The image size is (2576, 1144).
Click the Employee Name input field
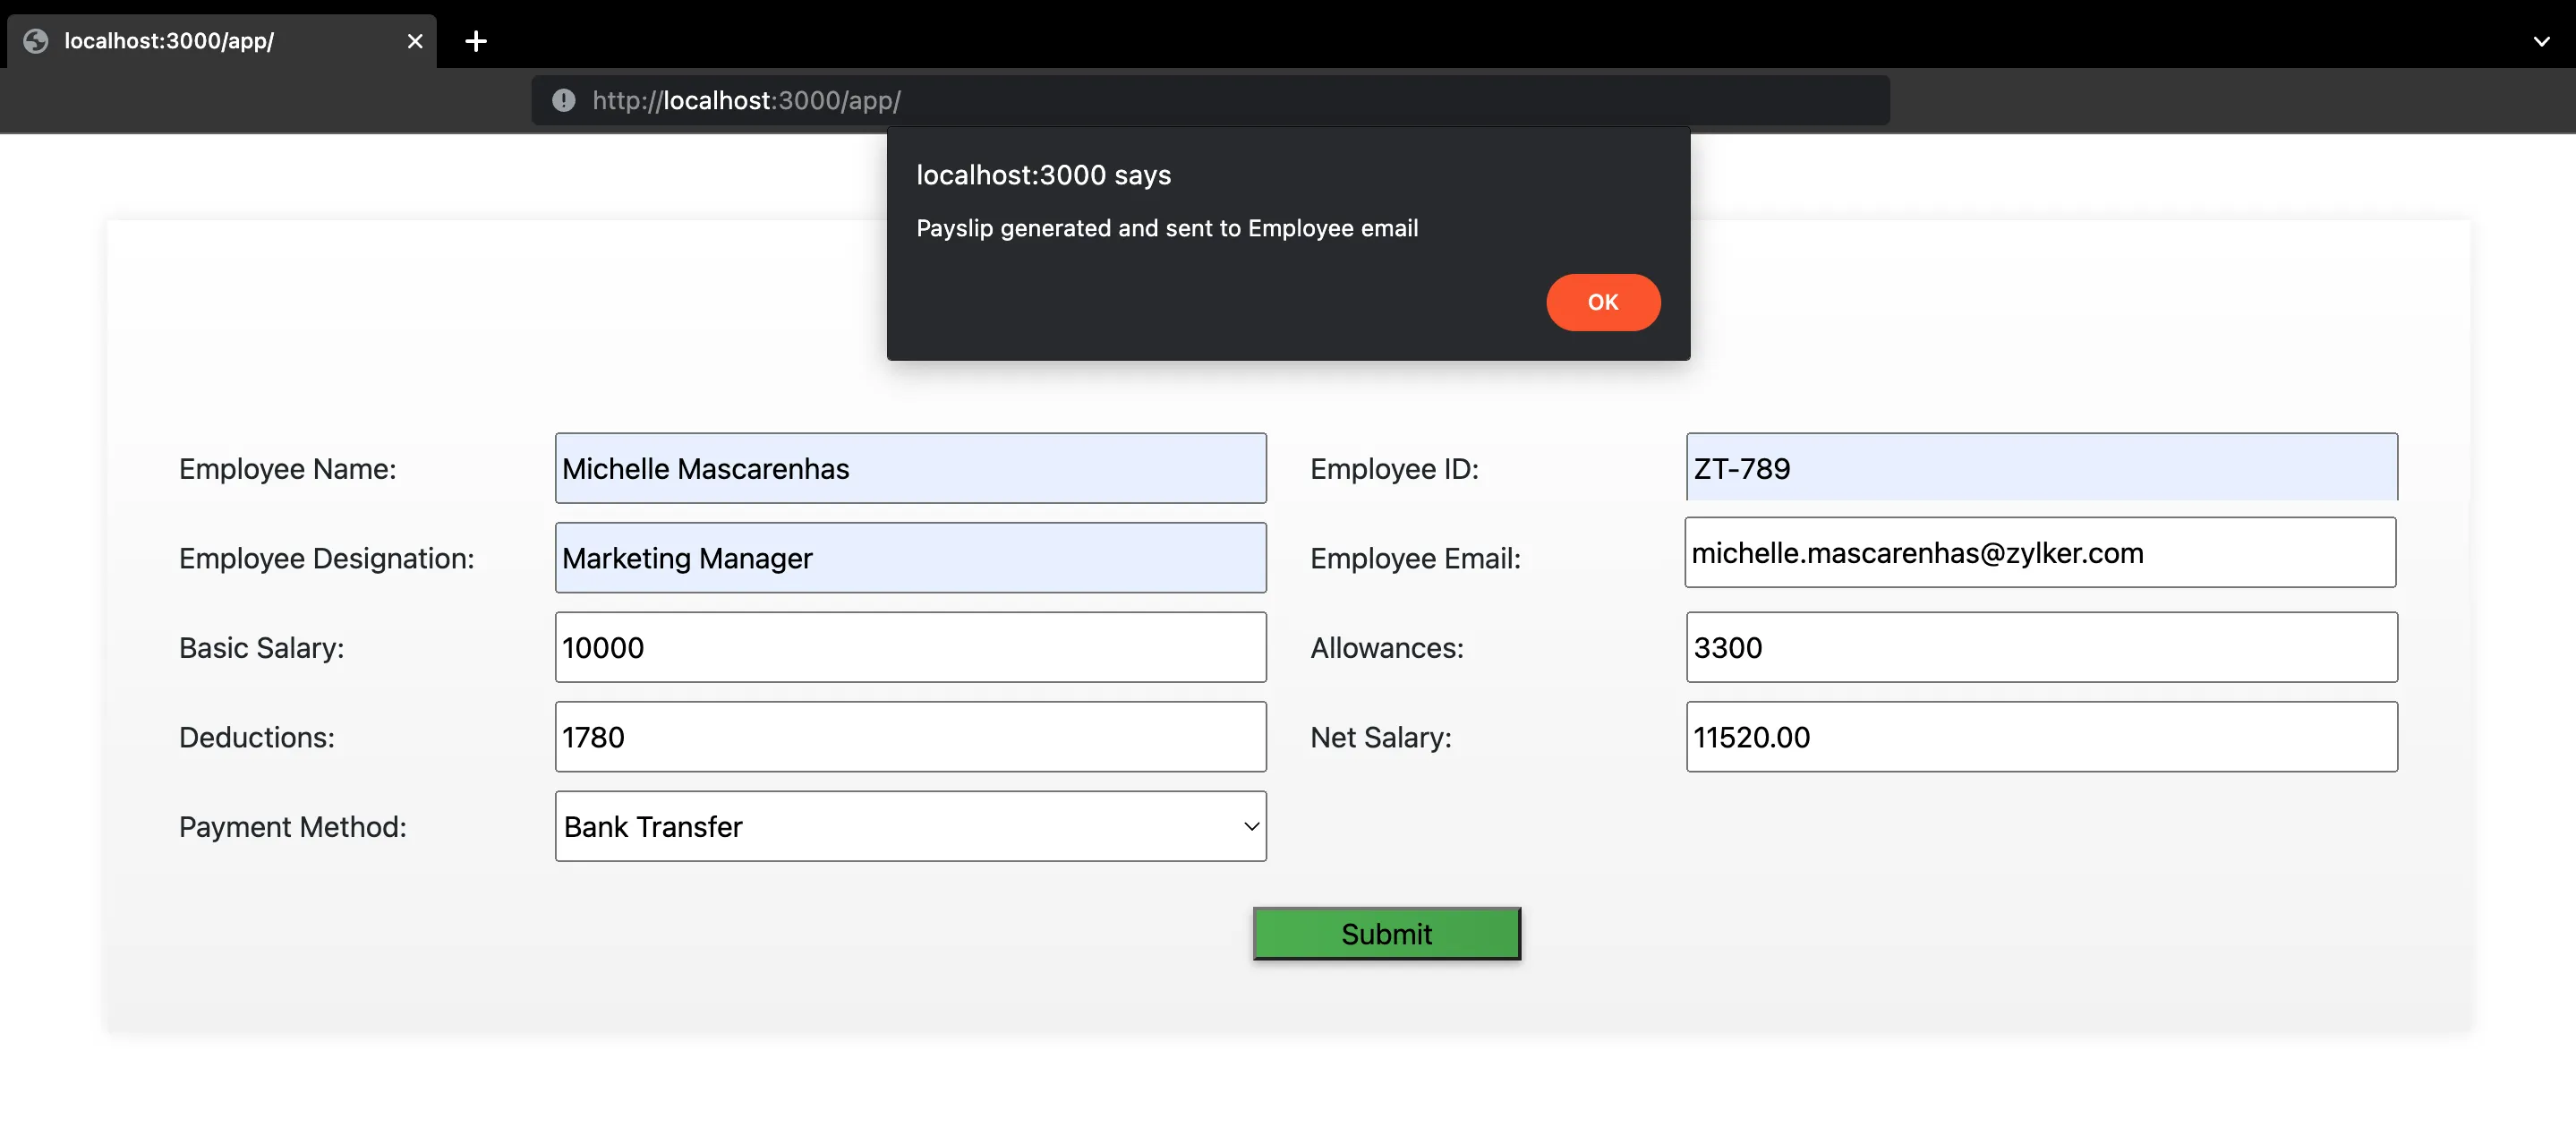click(x=910, y=468)
